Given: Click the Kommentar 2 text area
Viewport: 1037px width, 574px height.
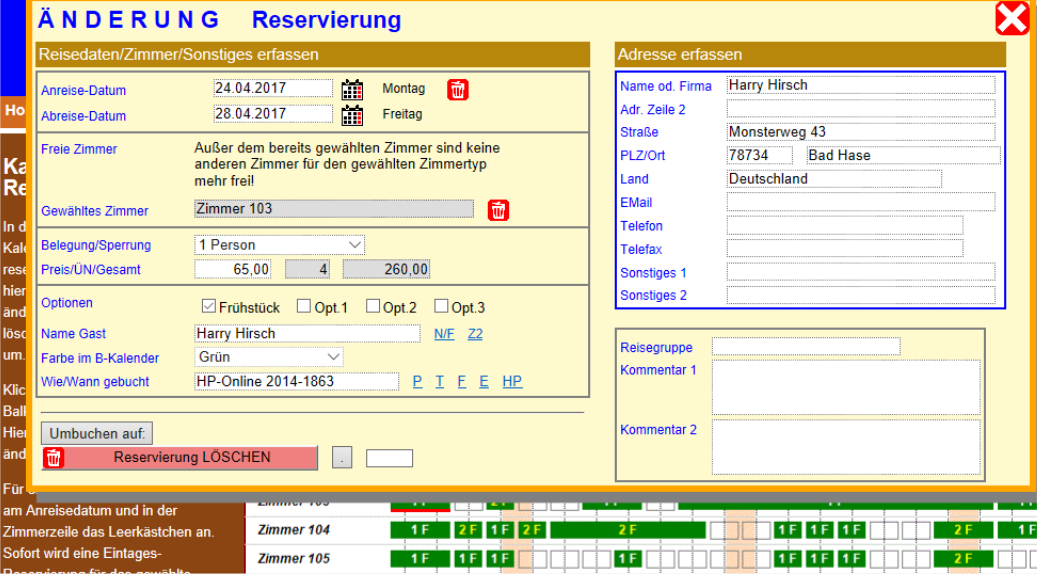Looking at the screenshot, I should [846, 447].
